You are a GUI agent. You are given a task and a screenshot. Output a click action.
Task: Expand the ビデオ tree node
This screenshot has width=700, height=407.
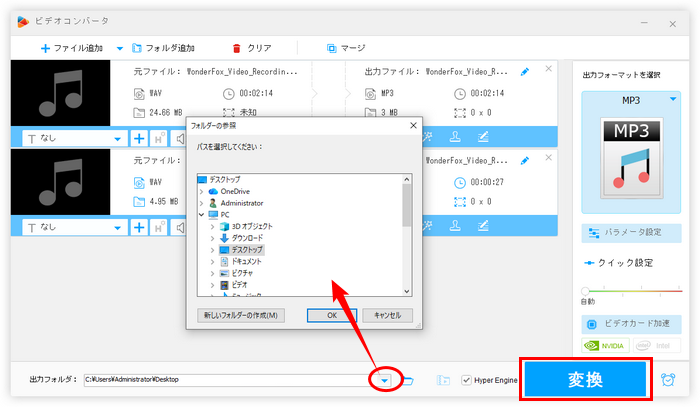pyautogui.click(x=212, y=285)
